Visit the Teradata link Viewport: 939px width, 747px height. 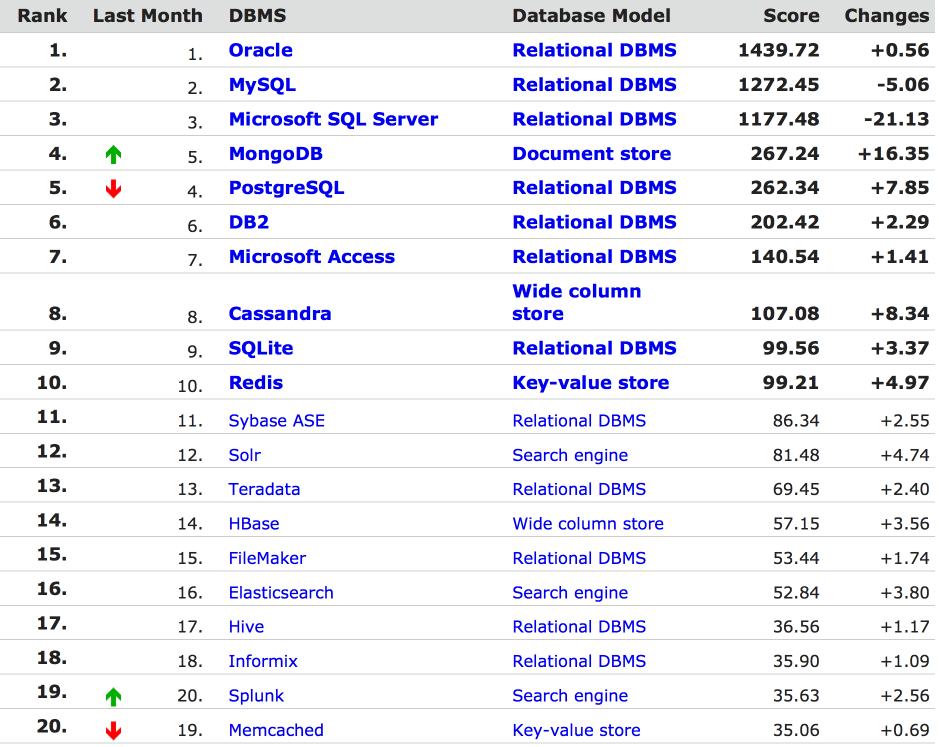coord(264,489)
